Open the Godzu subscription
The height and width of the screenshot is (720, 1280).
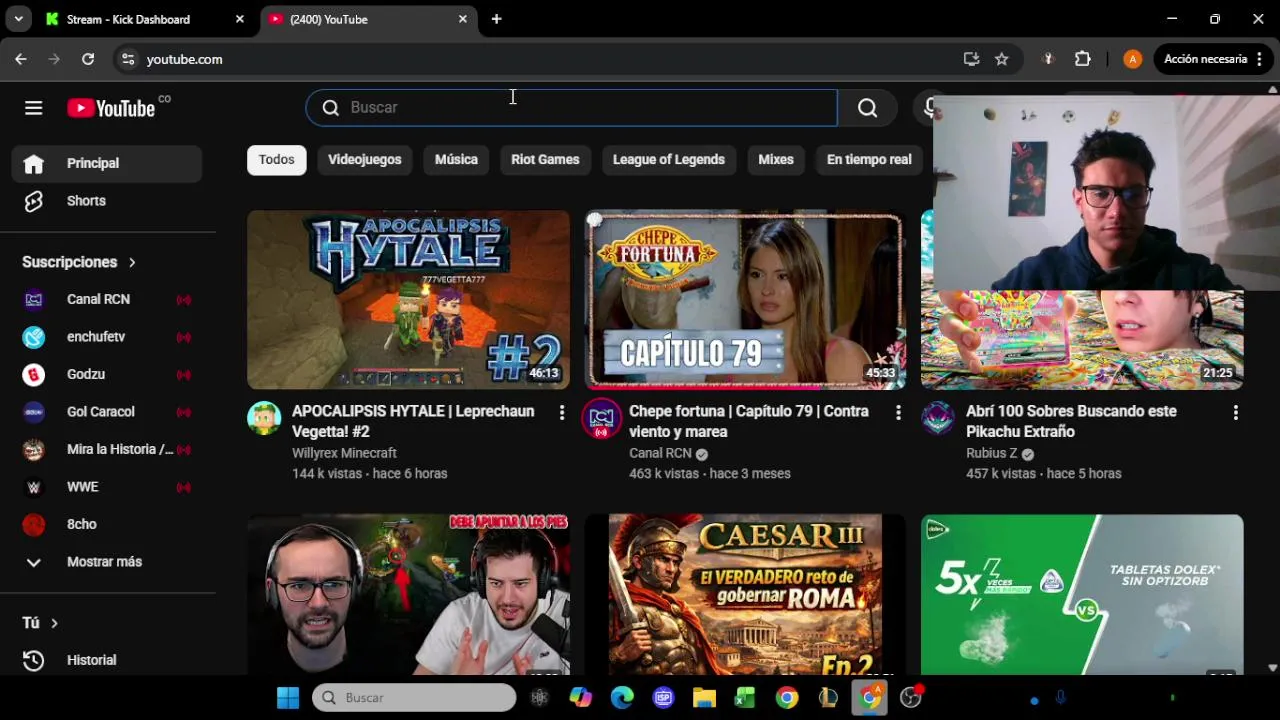coord(107,374)
